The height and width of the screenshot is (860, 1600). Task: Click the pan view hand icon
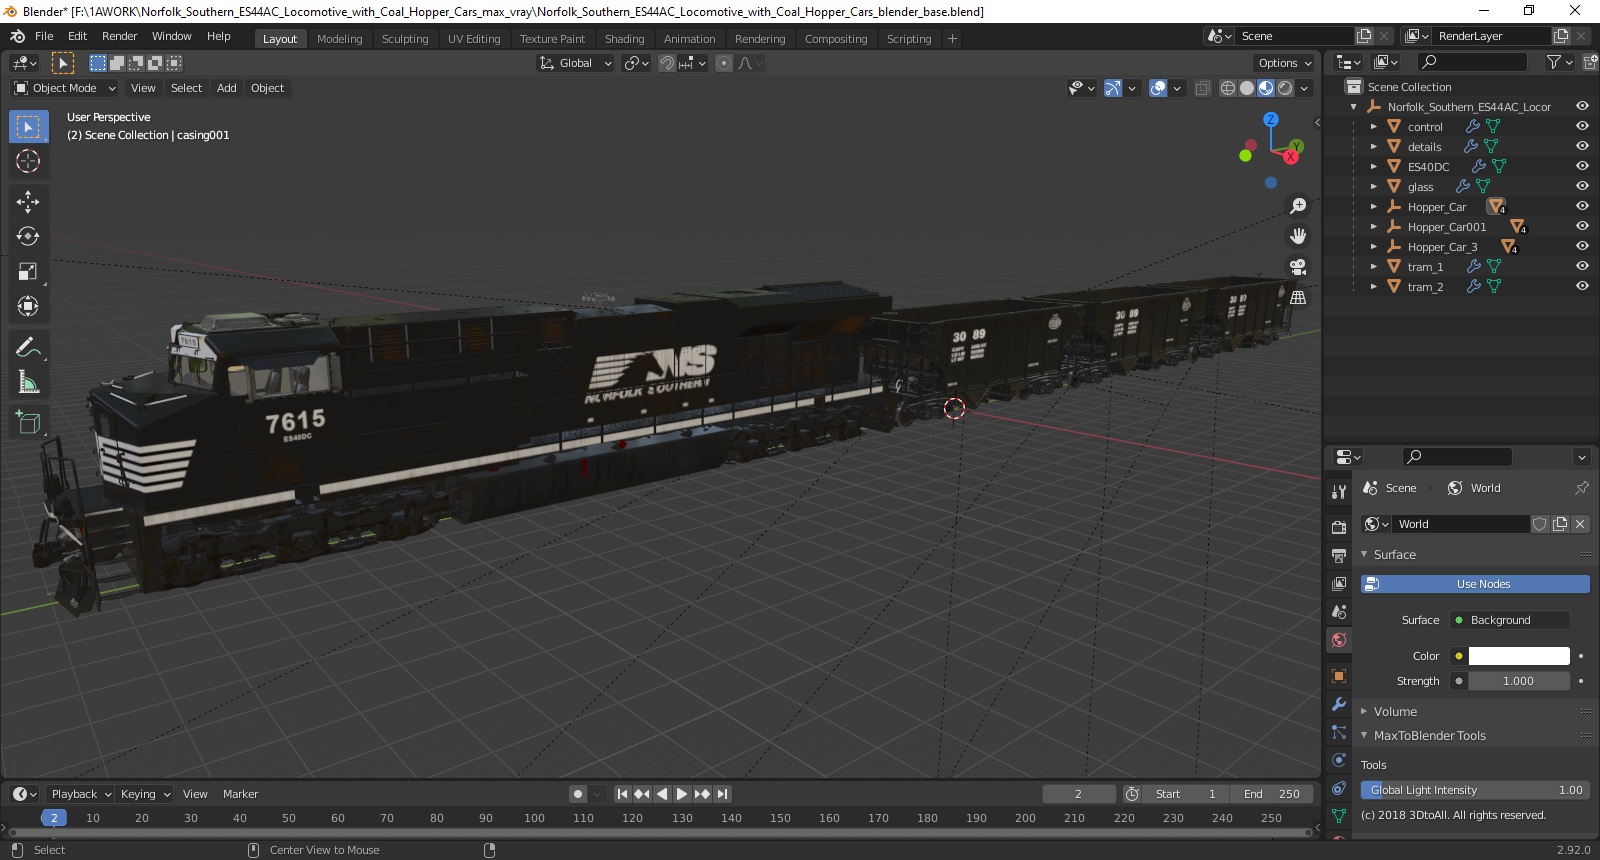tap(1298, 236)
